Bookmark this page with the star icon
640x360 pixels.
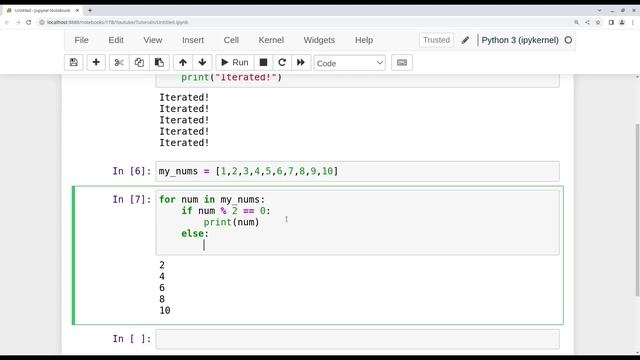coord(598,22)
